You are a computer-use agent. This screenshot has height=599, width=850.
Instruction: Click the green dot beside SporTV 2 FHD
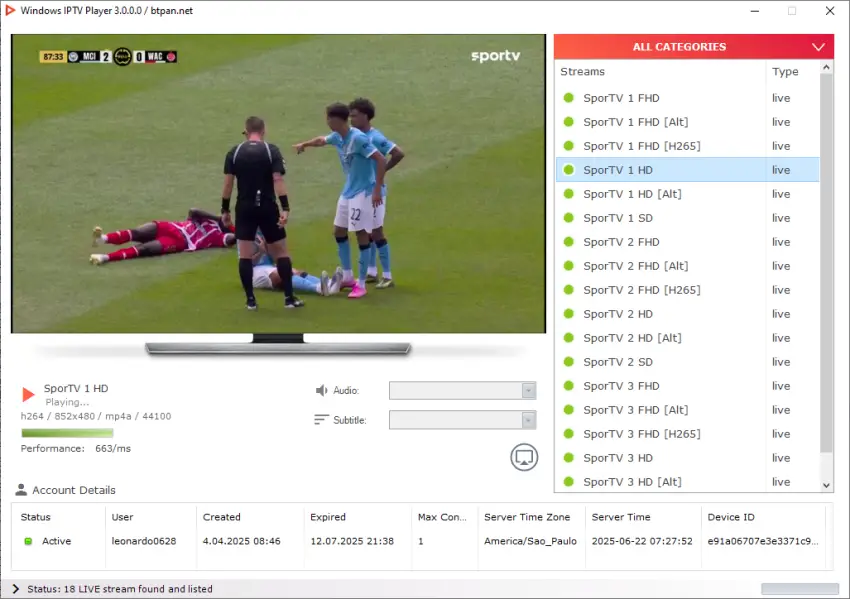tap(569, 242)
